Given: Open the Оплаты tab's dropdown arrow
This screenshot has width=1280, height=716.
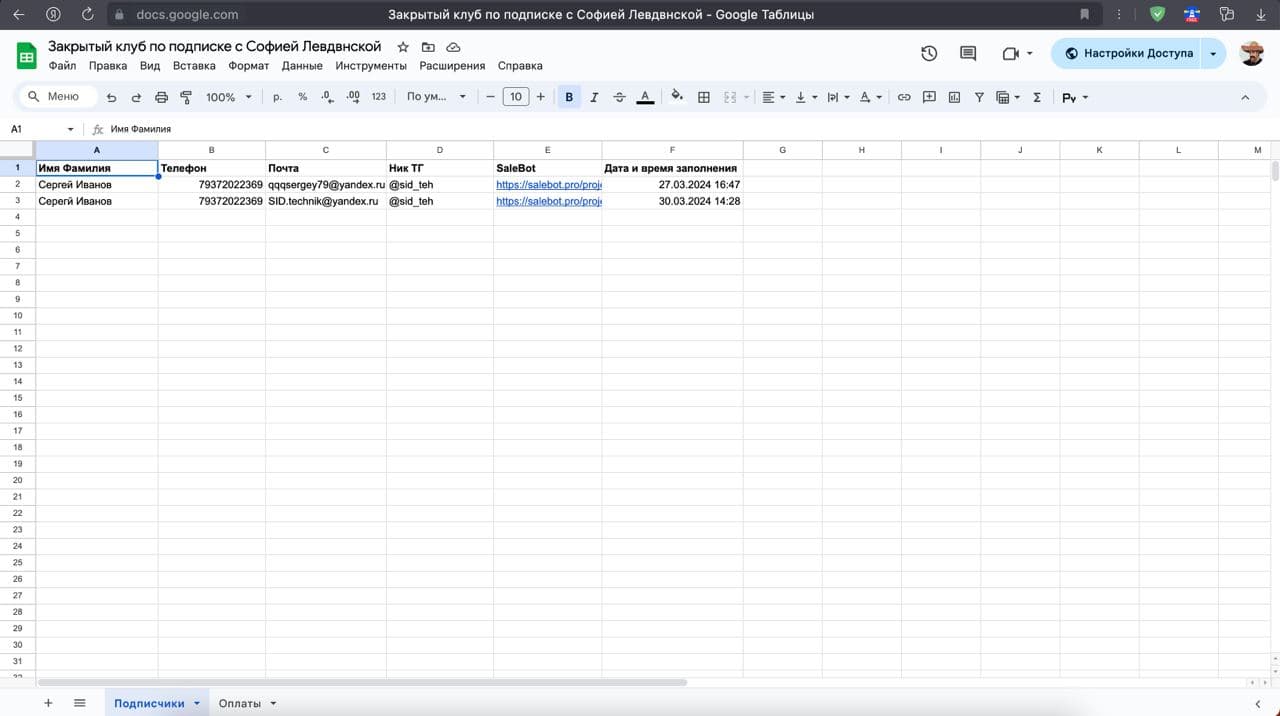Looking at the screenshot, I should [x=273, y=704].
